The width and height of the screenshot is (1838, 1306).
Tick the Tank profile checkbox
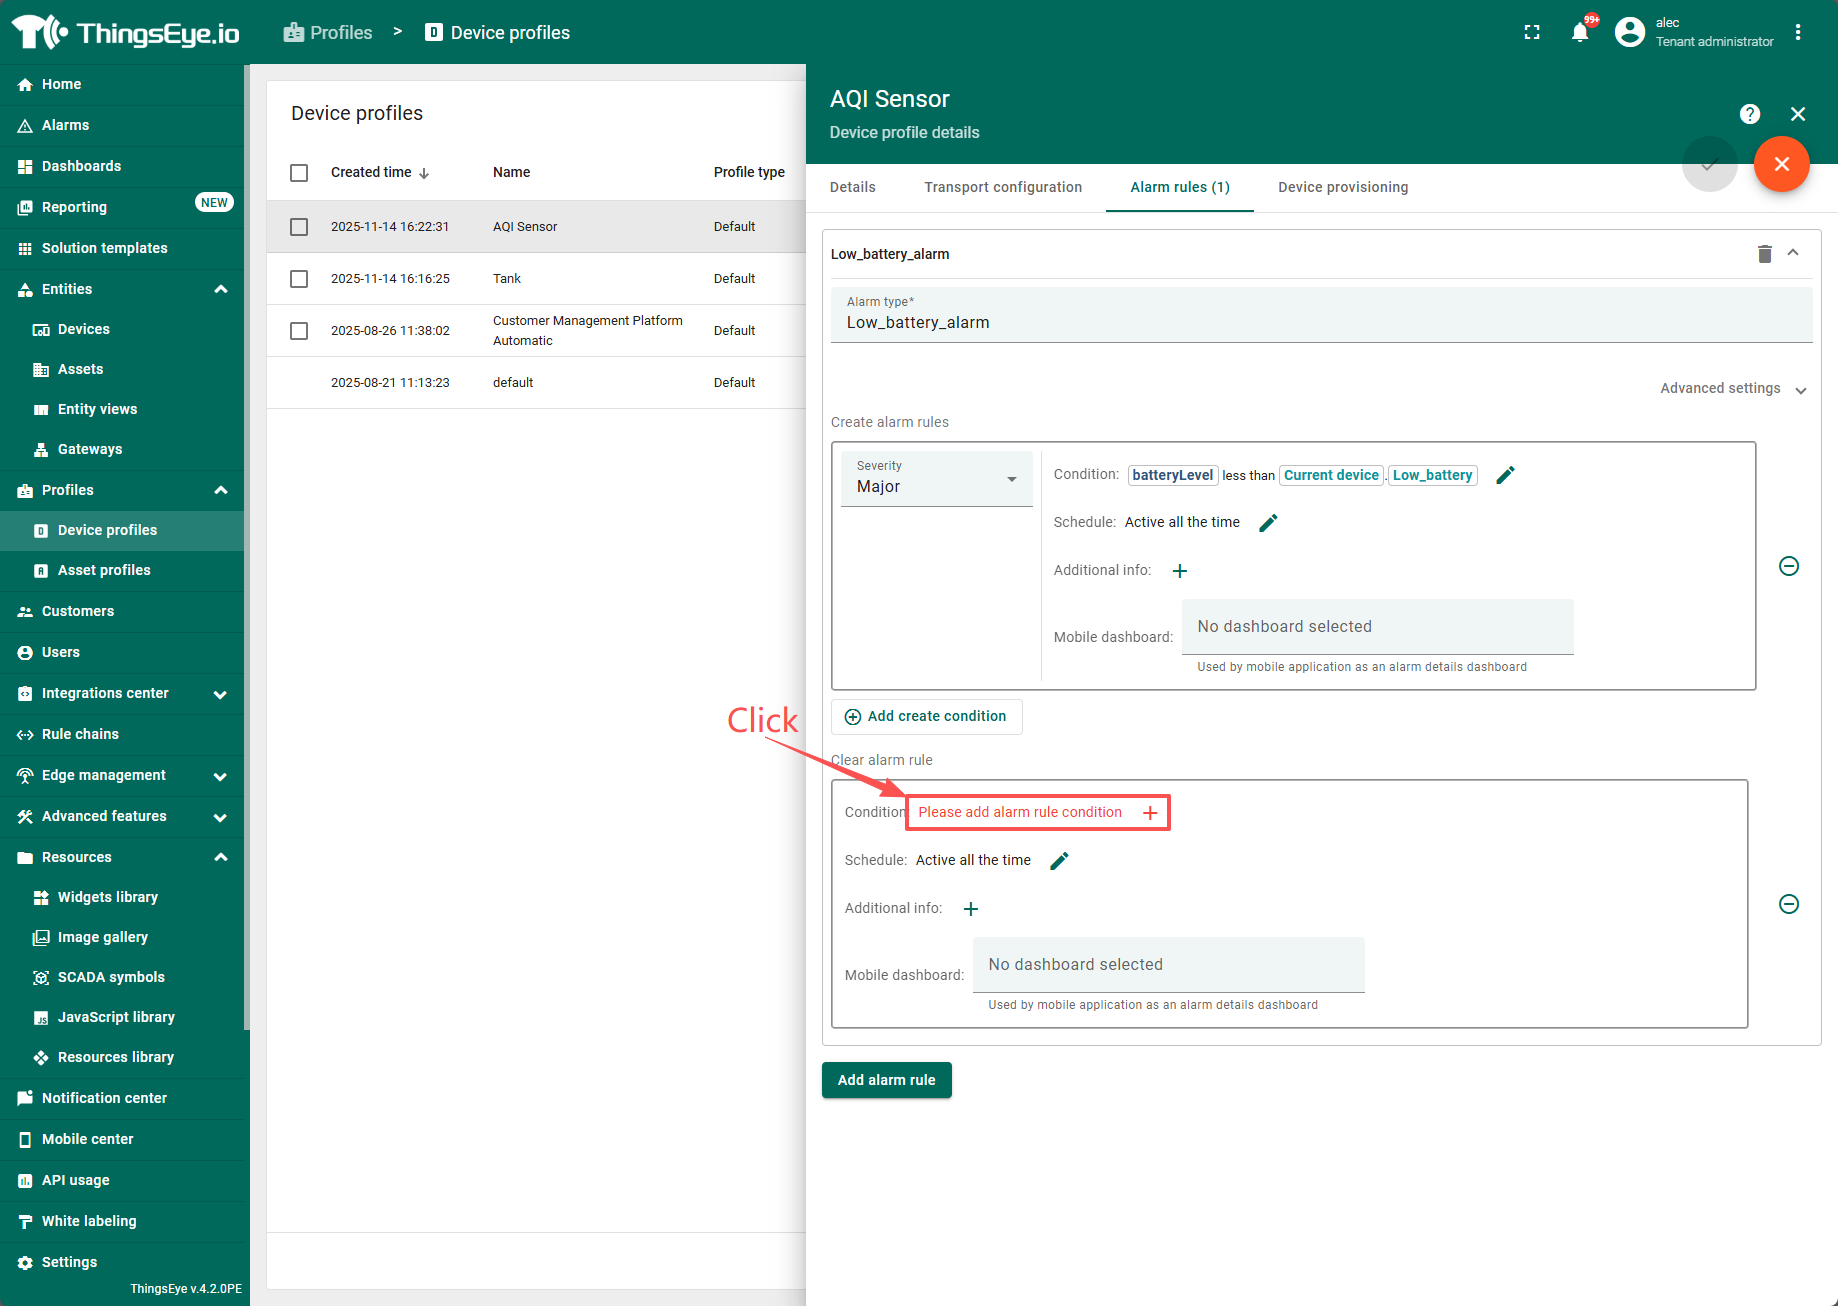(x=299, y=279)
